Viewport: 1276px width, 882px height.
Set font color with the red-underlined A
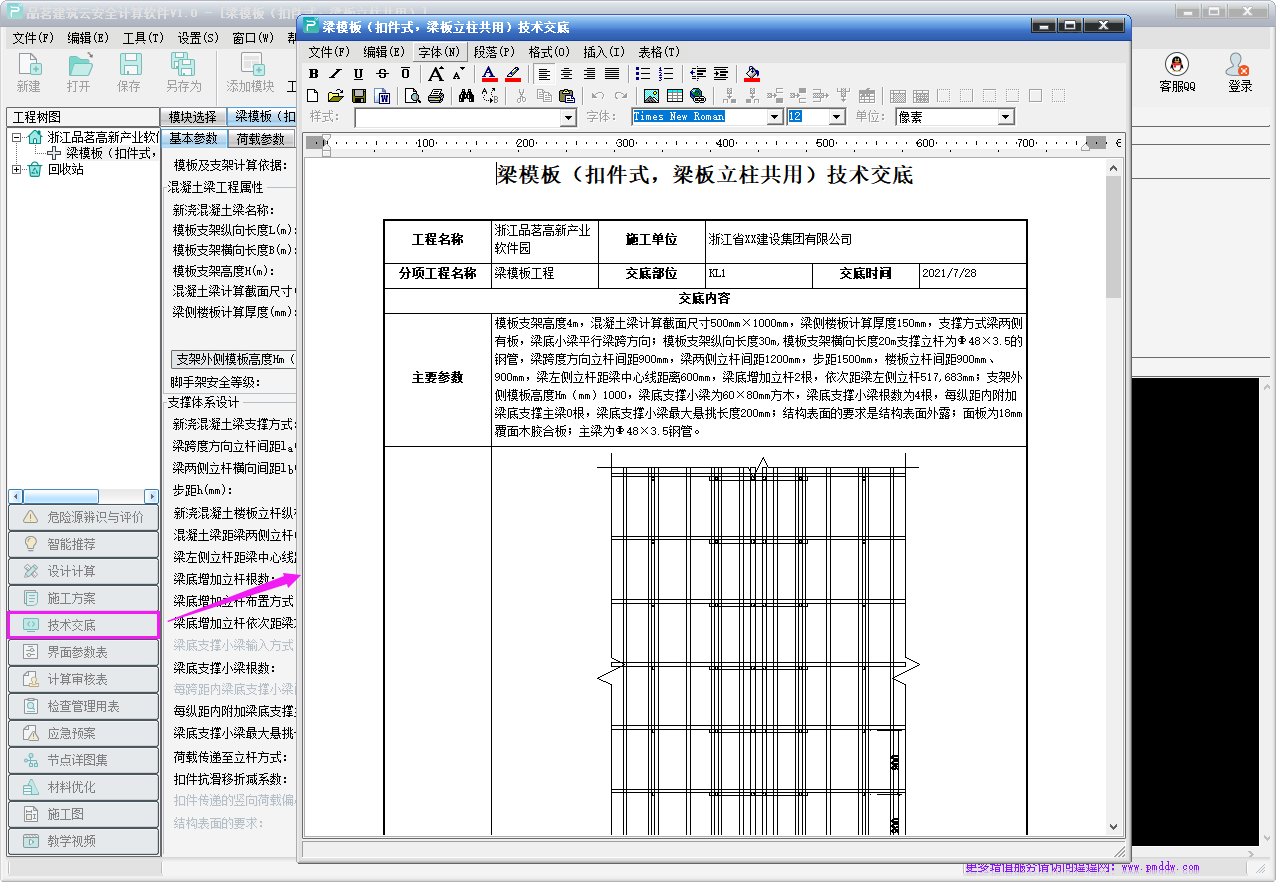489,74
